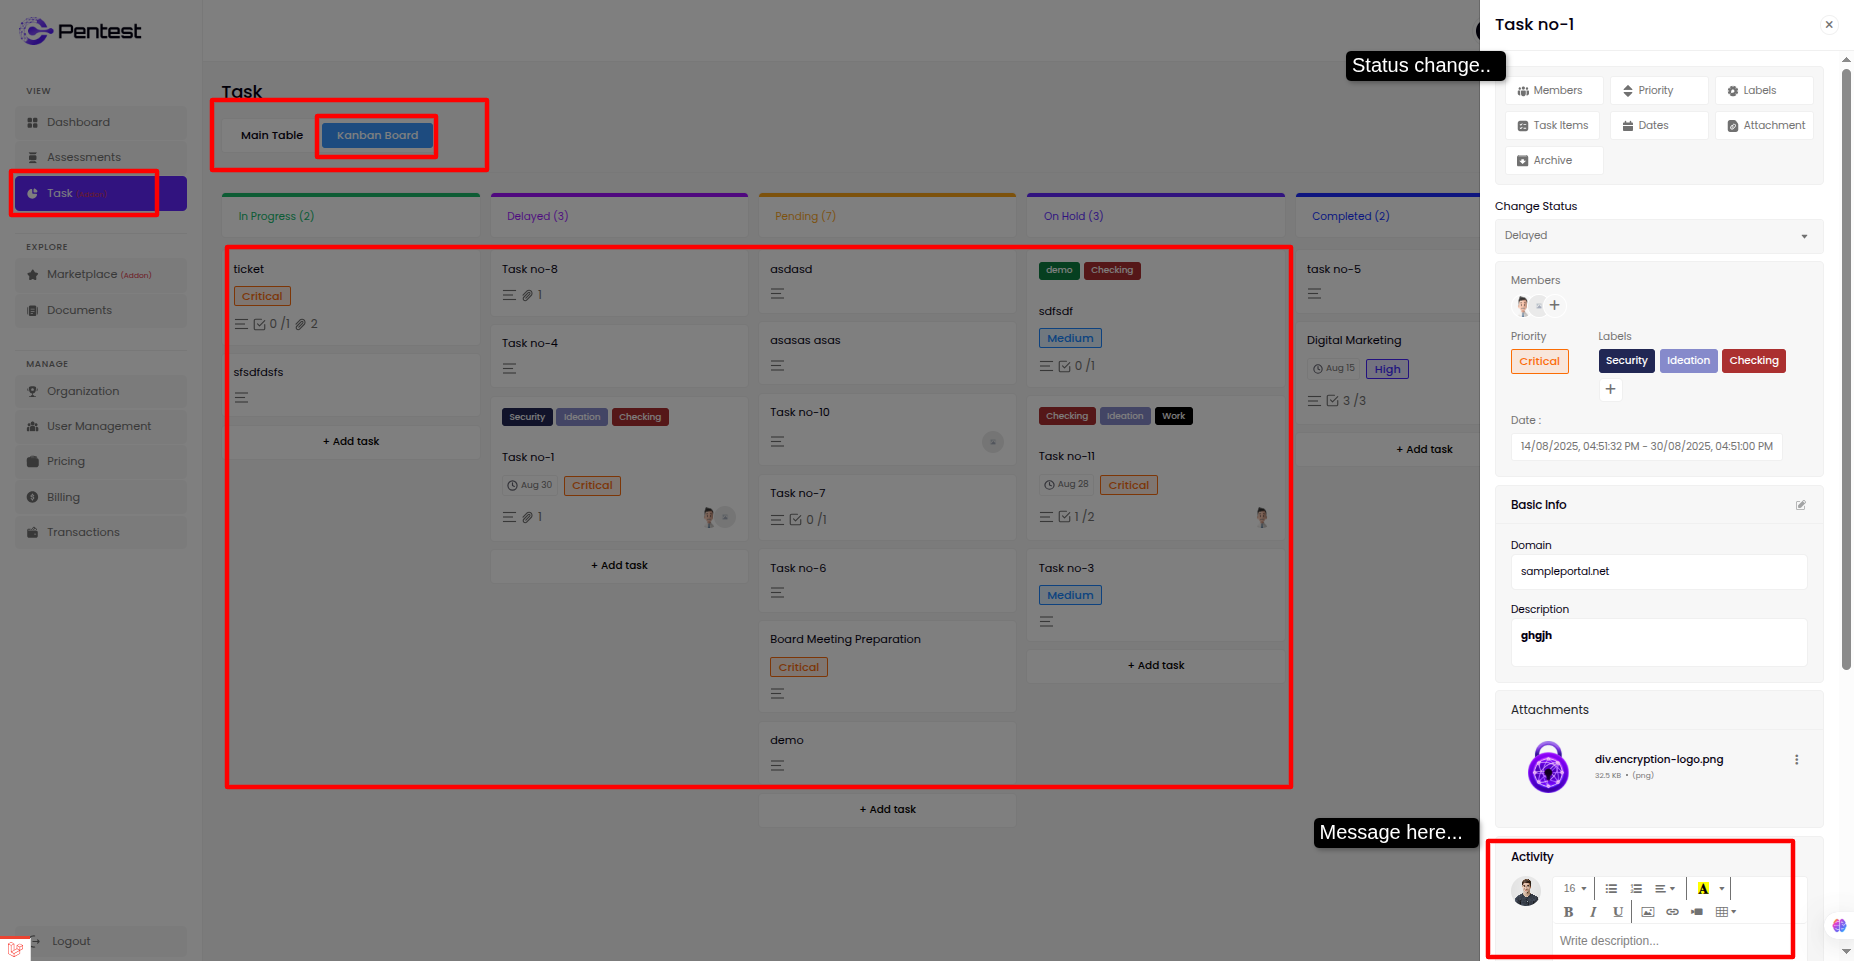The image size is (1854, 961).
Task: Toggle italic formatting in Activity editor
Action: pyautogui.click(x=1593, y=912)
